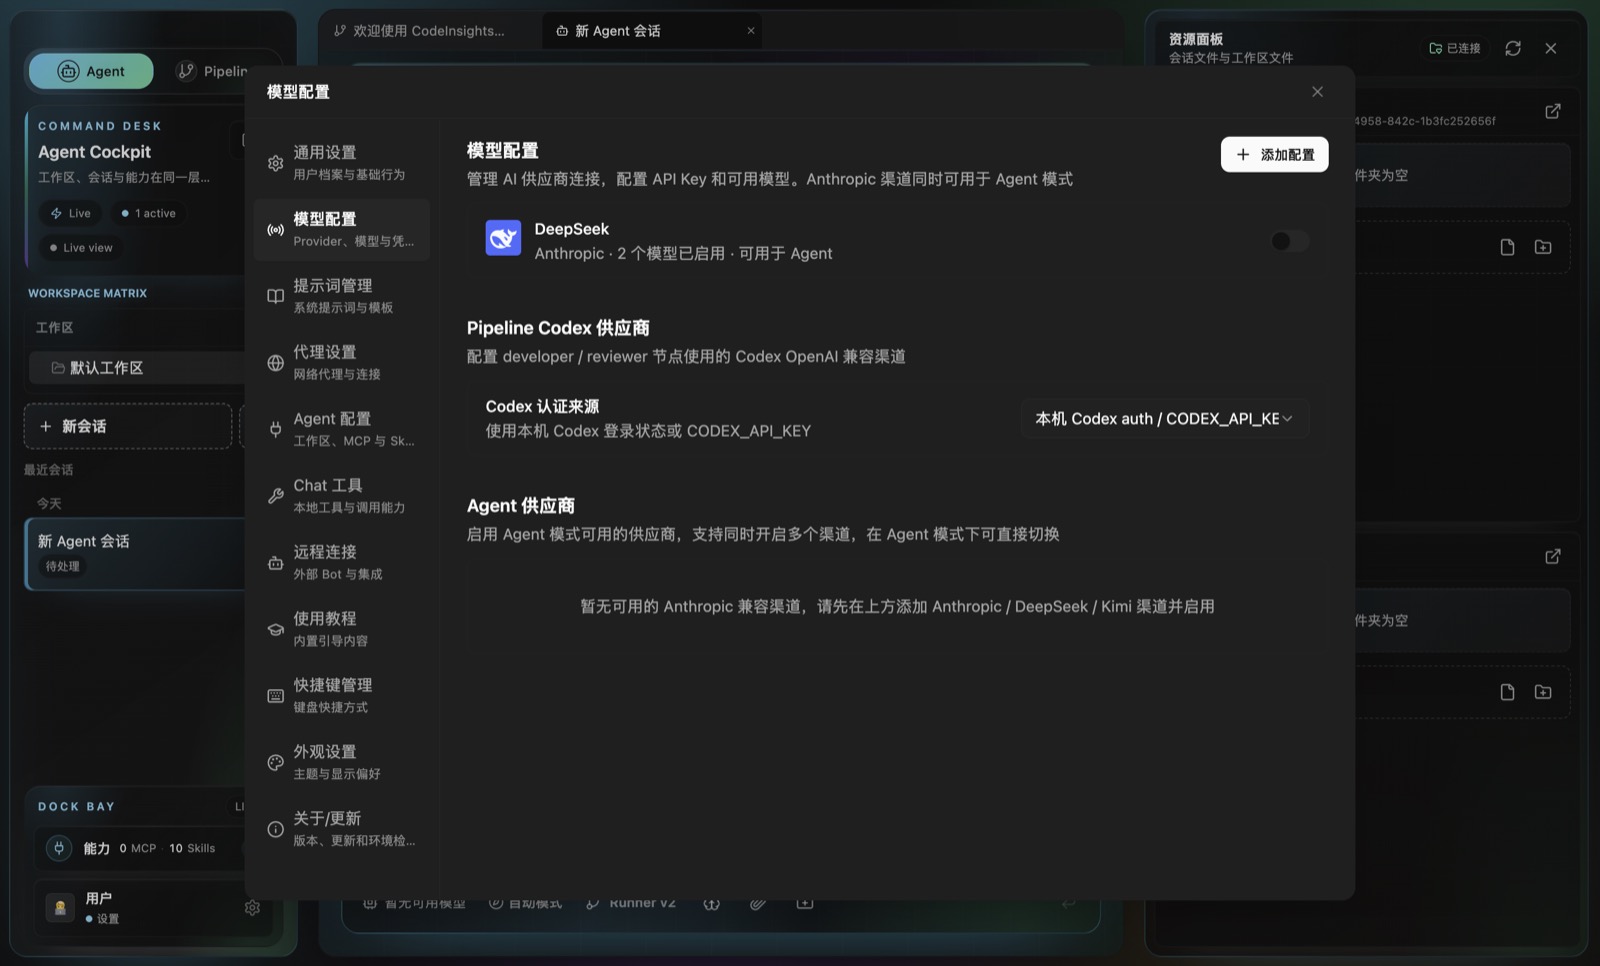Click the 新会话 new conversation button
Image resolution: width=1600 pixels, height=966 pixels.
coord(128,426)
